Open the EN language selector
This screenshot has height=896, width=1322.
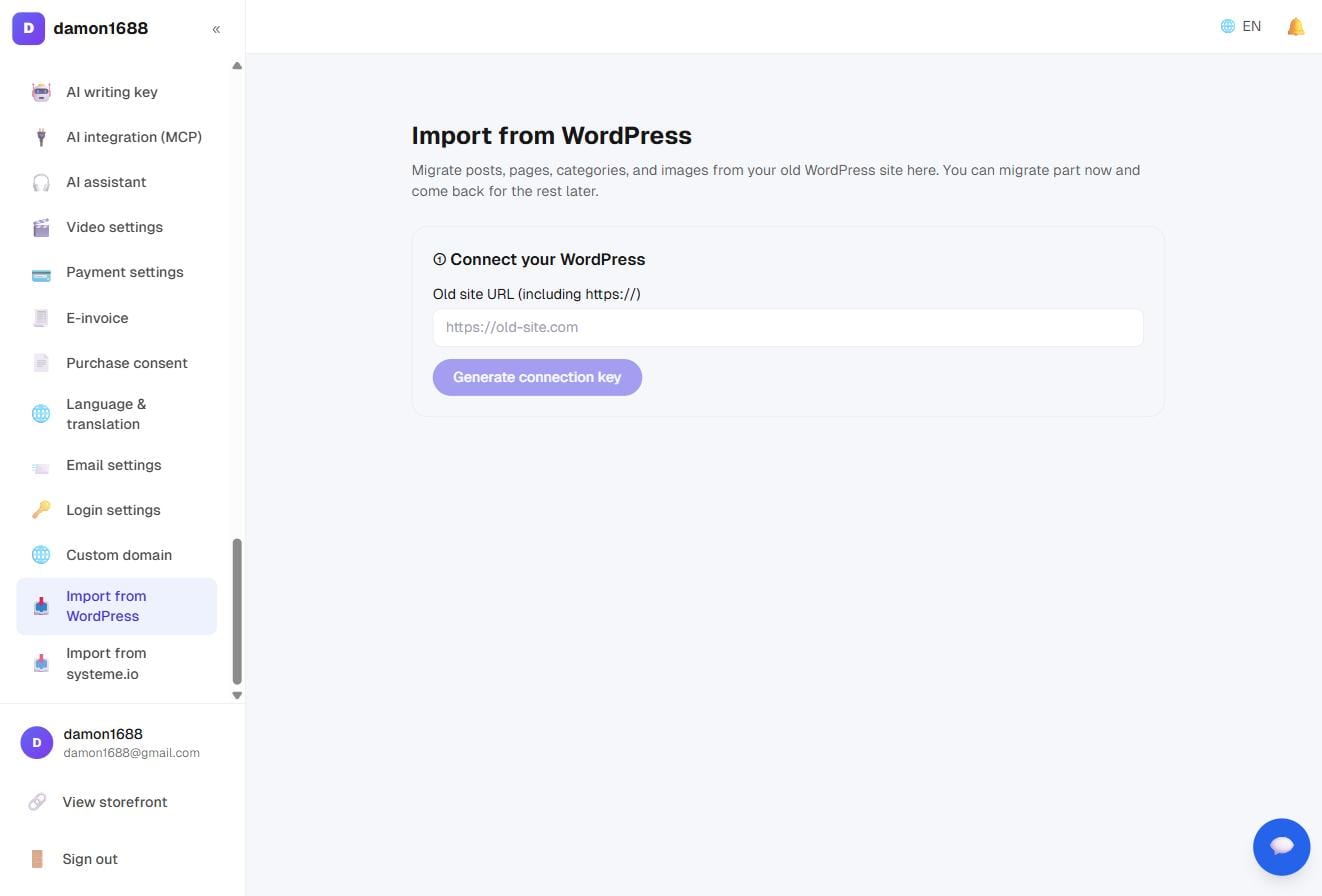click(1241, 27)
